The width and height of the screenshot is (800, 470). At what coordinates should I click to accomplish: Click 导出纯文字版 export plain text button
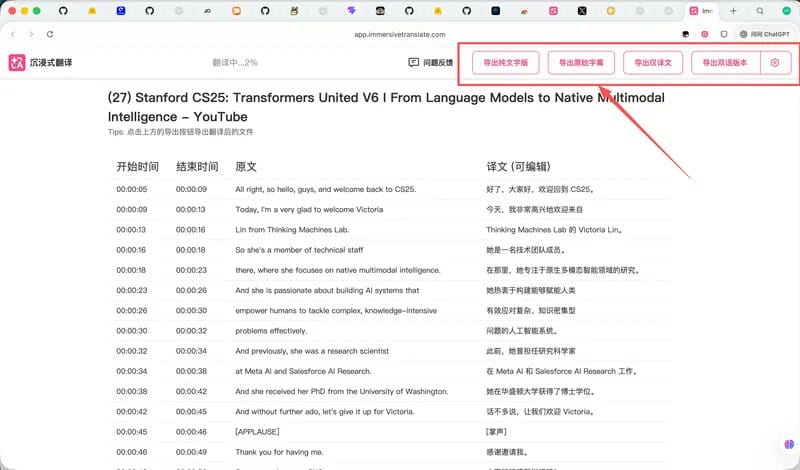pyautogui.click(x=506, y=63)
